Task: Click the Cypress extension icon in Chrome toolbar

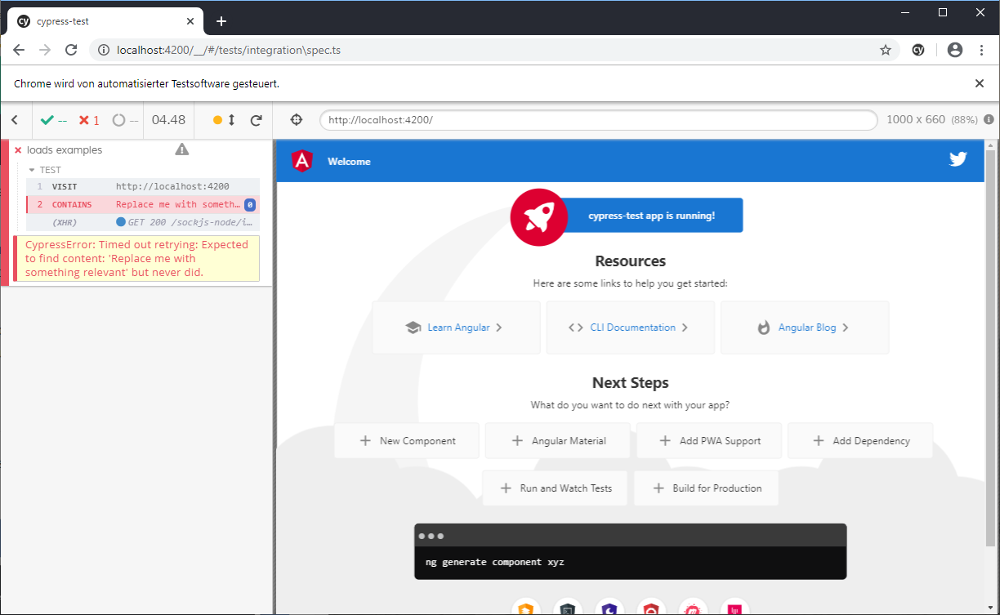Action: [x=918, y=50]
